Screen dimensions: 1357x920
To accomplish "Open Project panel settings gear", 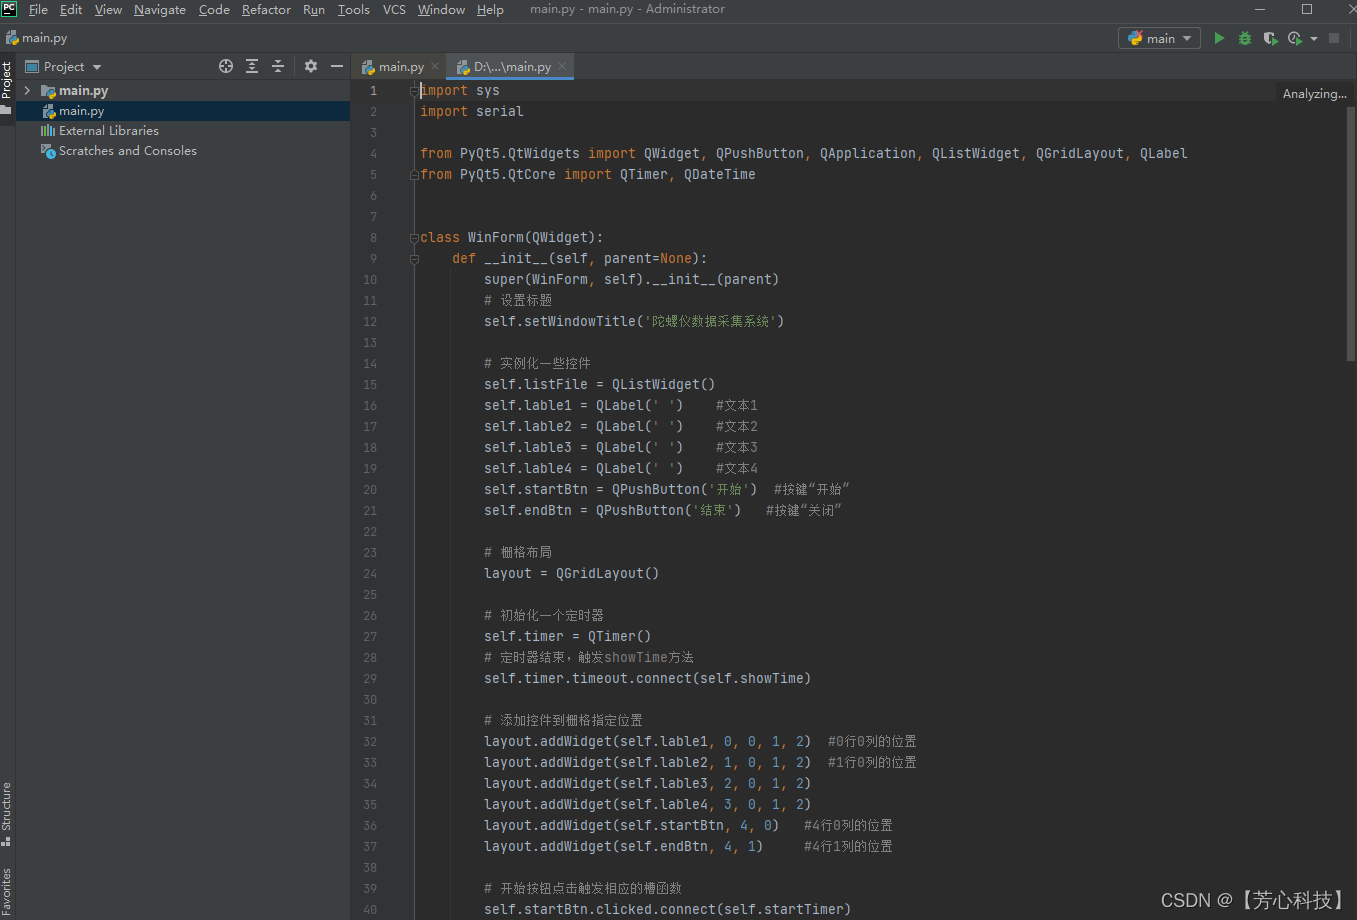I will (311, 66).
